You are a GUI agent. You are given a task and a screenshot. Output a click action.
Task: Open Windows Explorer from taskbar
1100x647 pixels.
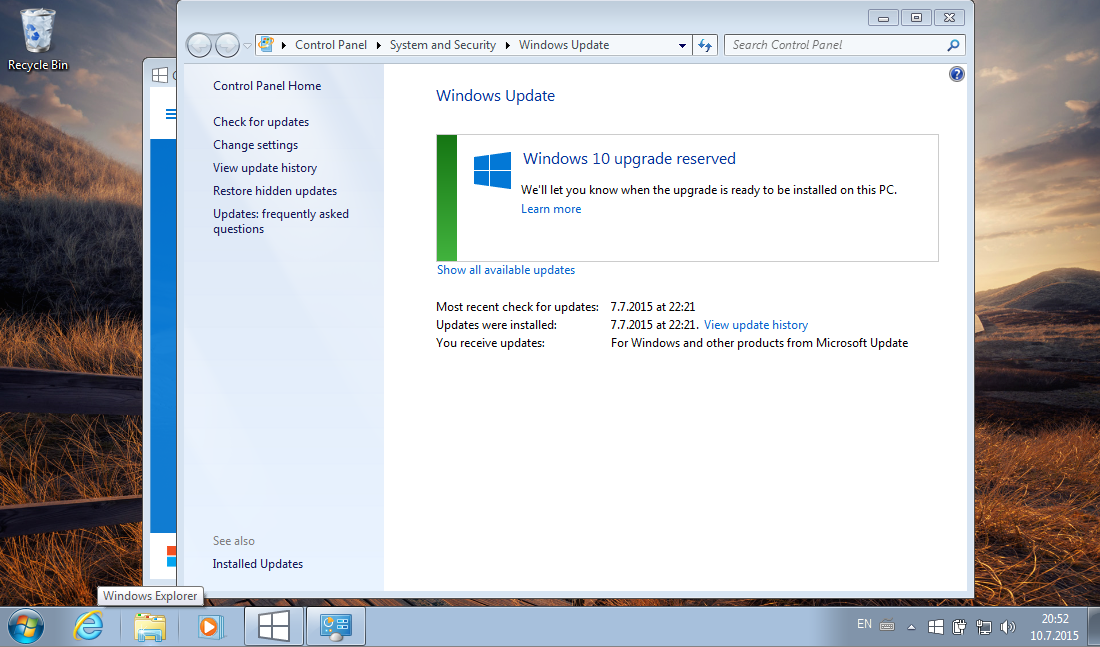149,626
